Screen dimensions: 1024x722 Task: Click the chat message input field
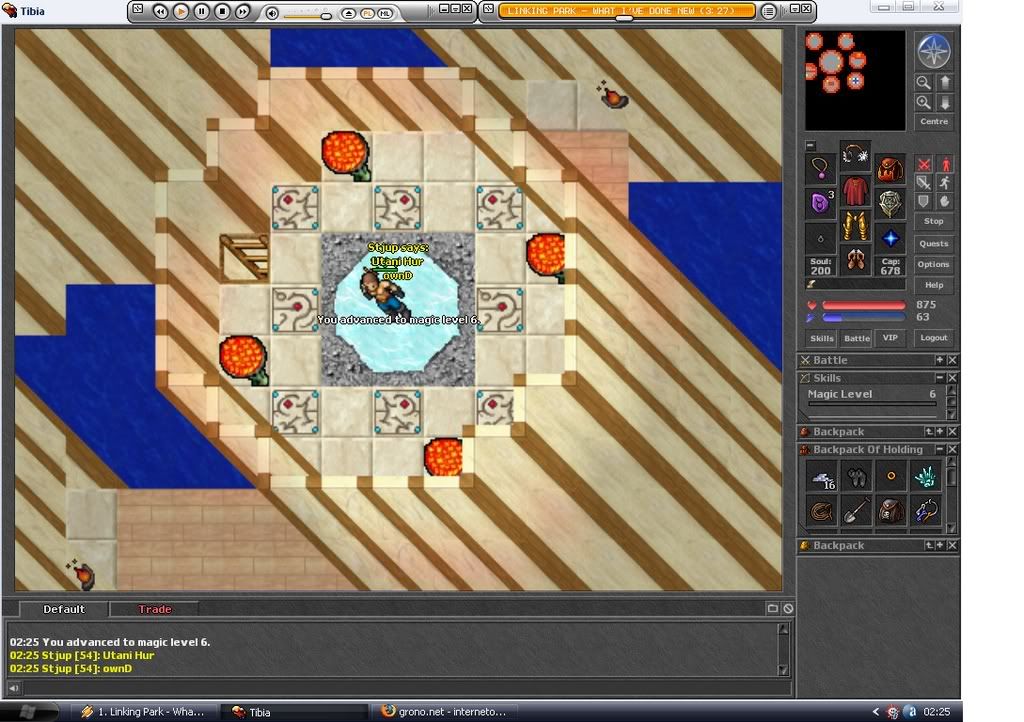(x=407, y=687)
